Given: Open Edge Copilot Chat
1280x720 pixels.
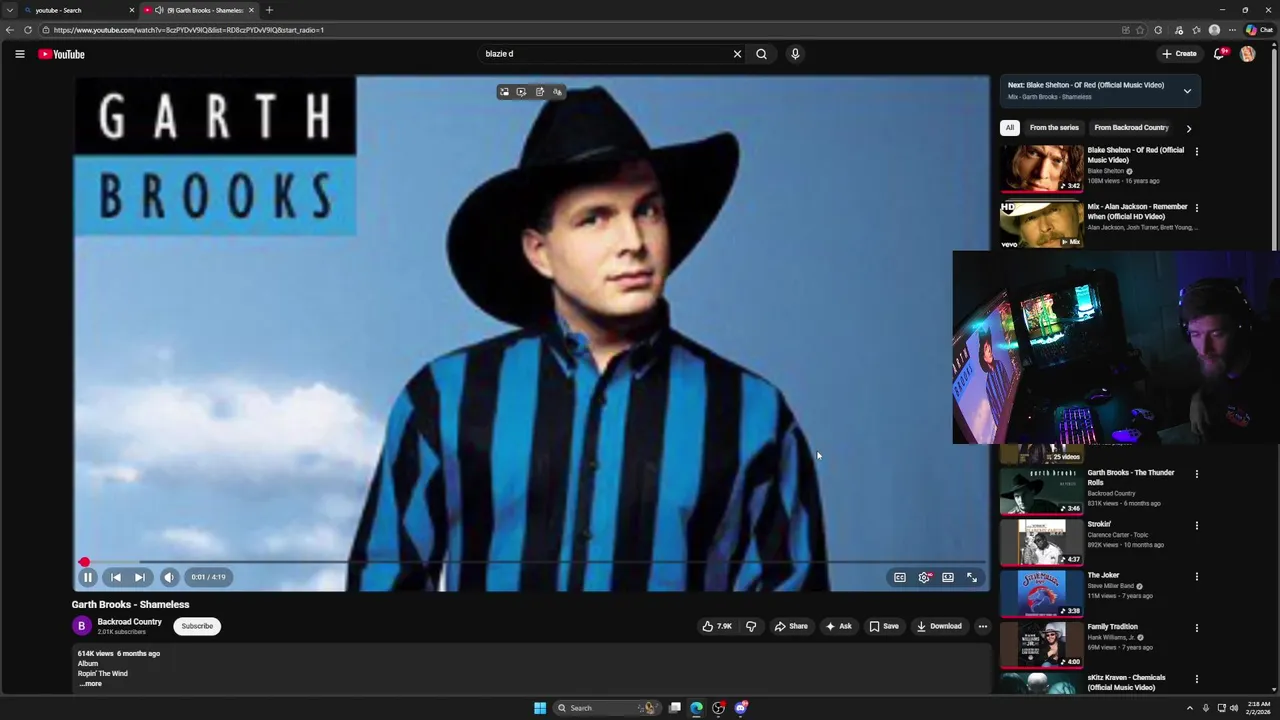Looking at the screenshot, I should coord(1259,30).
